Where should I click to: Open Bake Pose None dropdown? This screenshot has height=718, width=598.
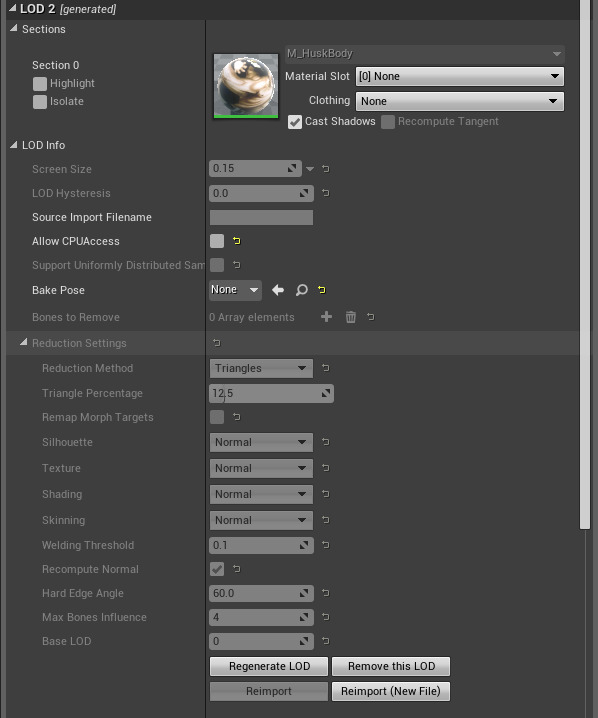pyautogui.click(x=235, y=290)
